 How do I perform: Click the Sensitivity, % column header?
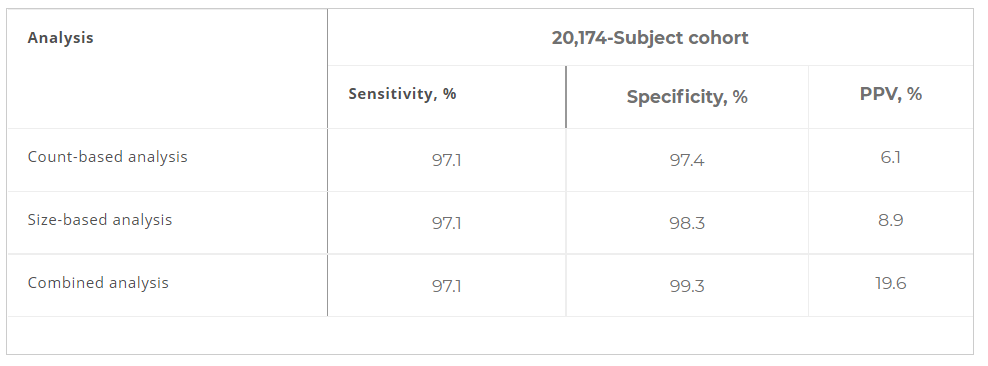point(402,94)
